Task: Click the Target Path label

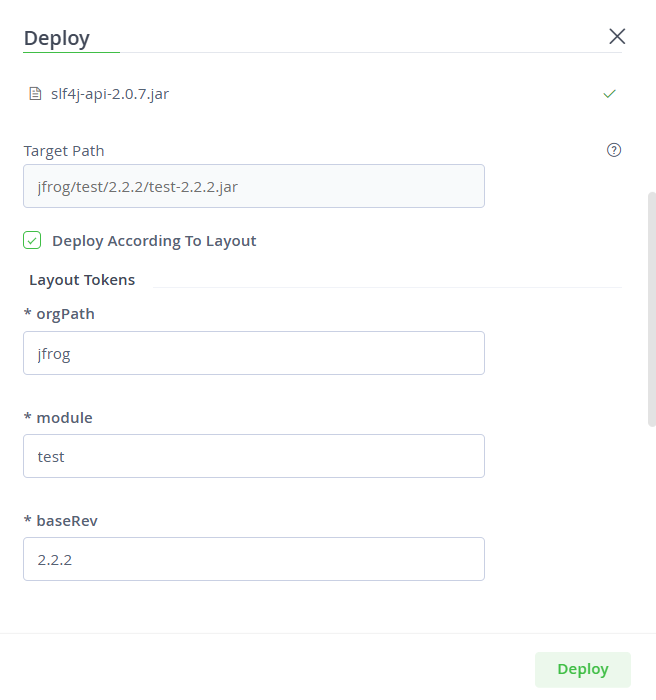Action: click(x=64, y=151)
